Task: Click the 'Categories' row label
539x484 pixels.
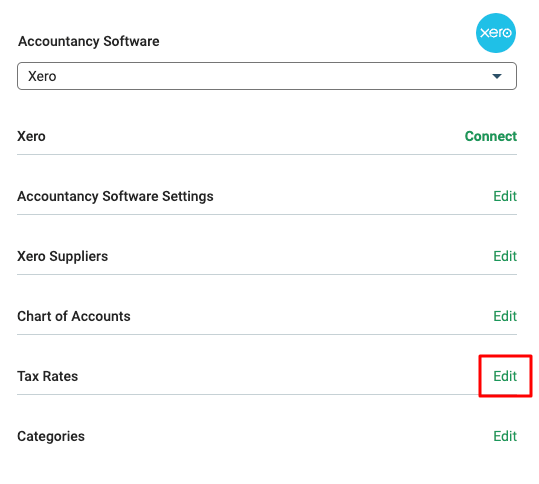Action: click(x=51, y=436)
